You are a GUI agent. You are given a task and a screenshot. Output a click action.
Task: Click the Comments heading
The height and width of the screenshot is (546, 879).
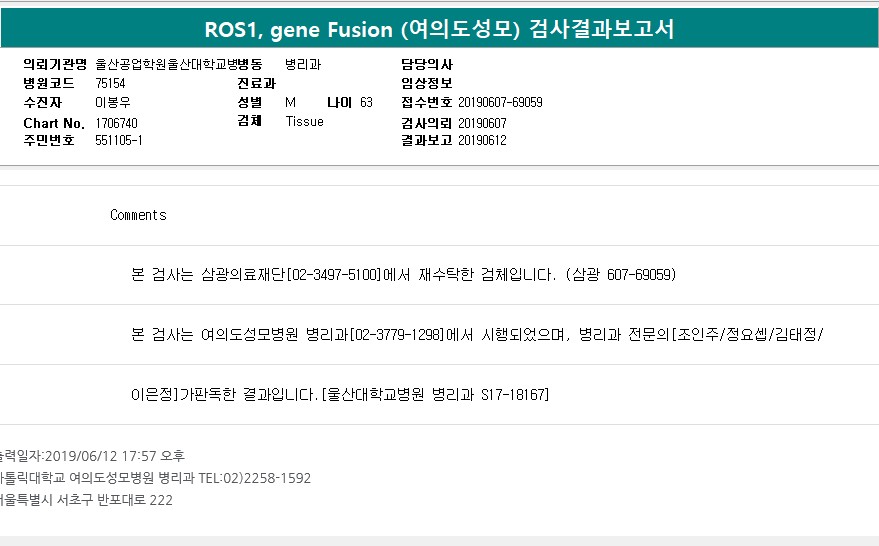point(138,215)
